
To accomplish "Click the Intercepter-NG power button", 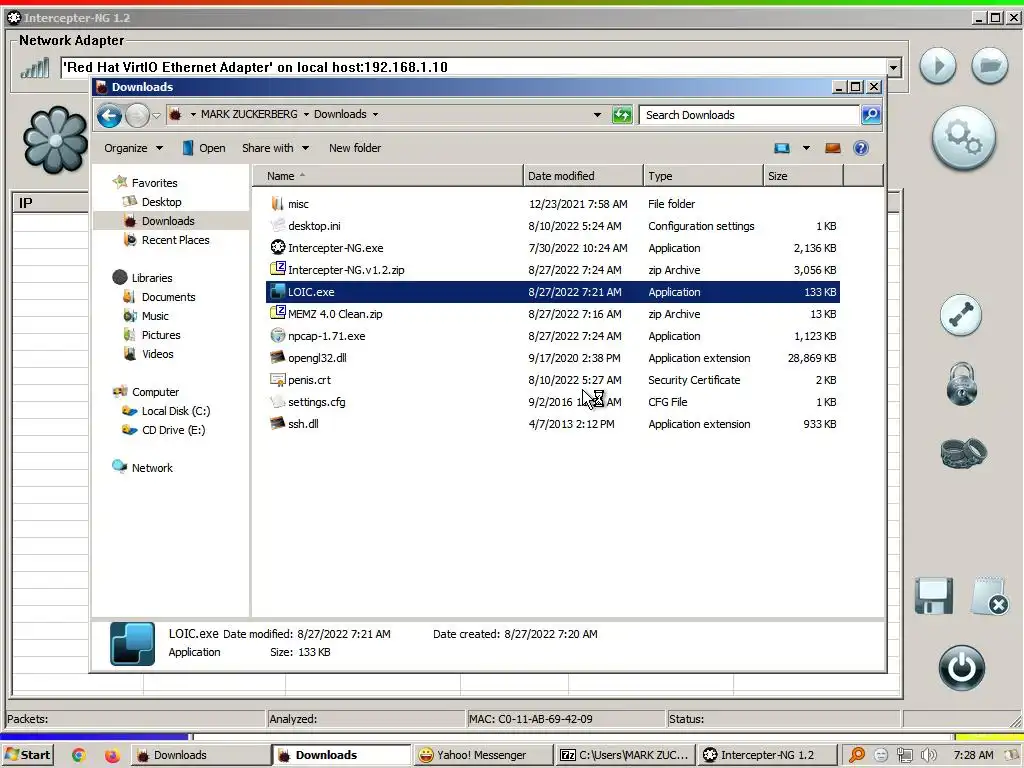I will pos(962,667).
